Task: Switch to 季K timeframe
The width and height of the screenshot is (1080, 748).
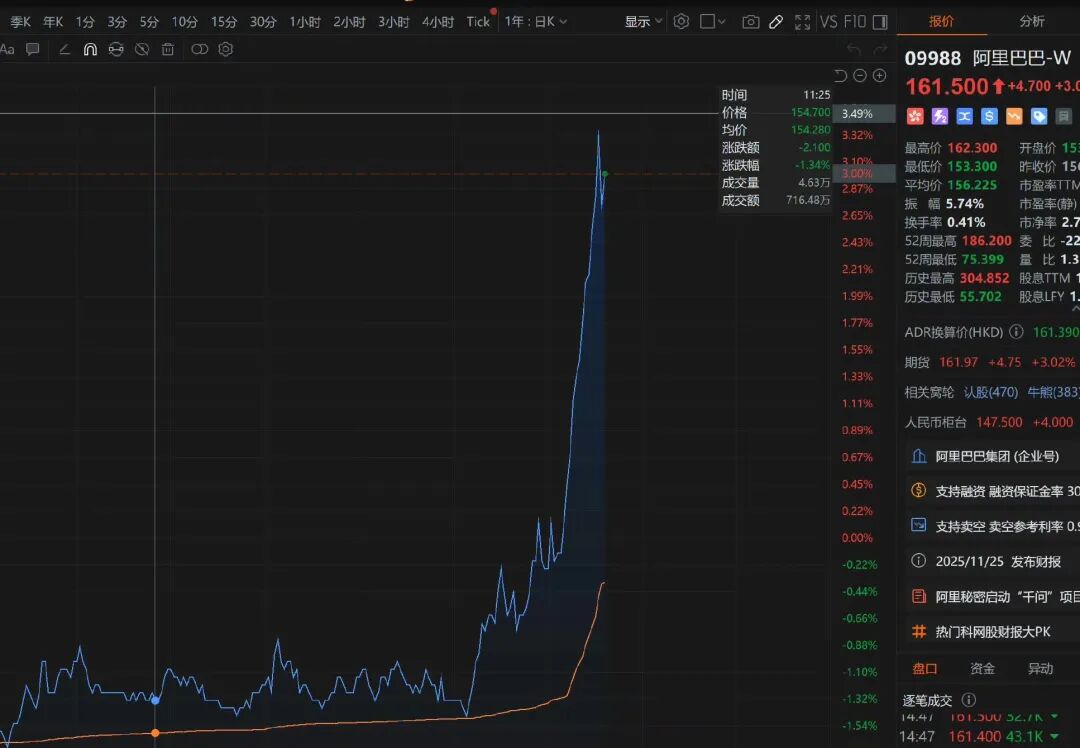Action: 20,22
